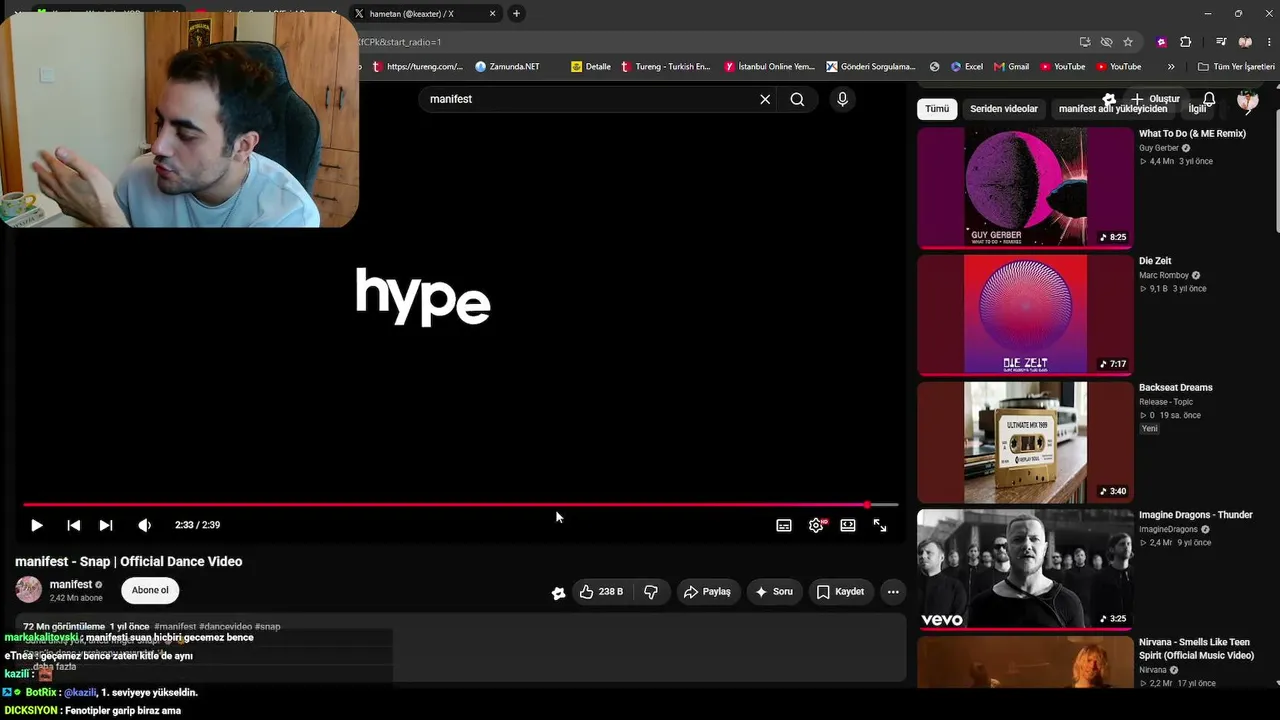
Task: Open the Gmail bookmark
Action: pyautogui.click(x=1011, y=67)
